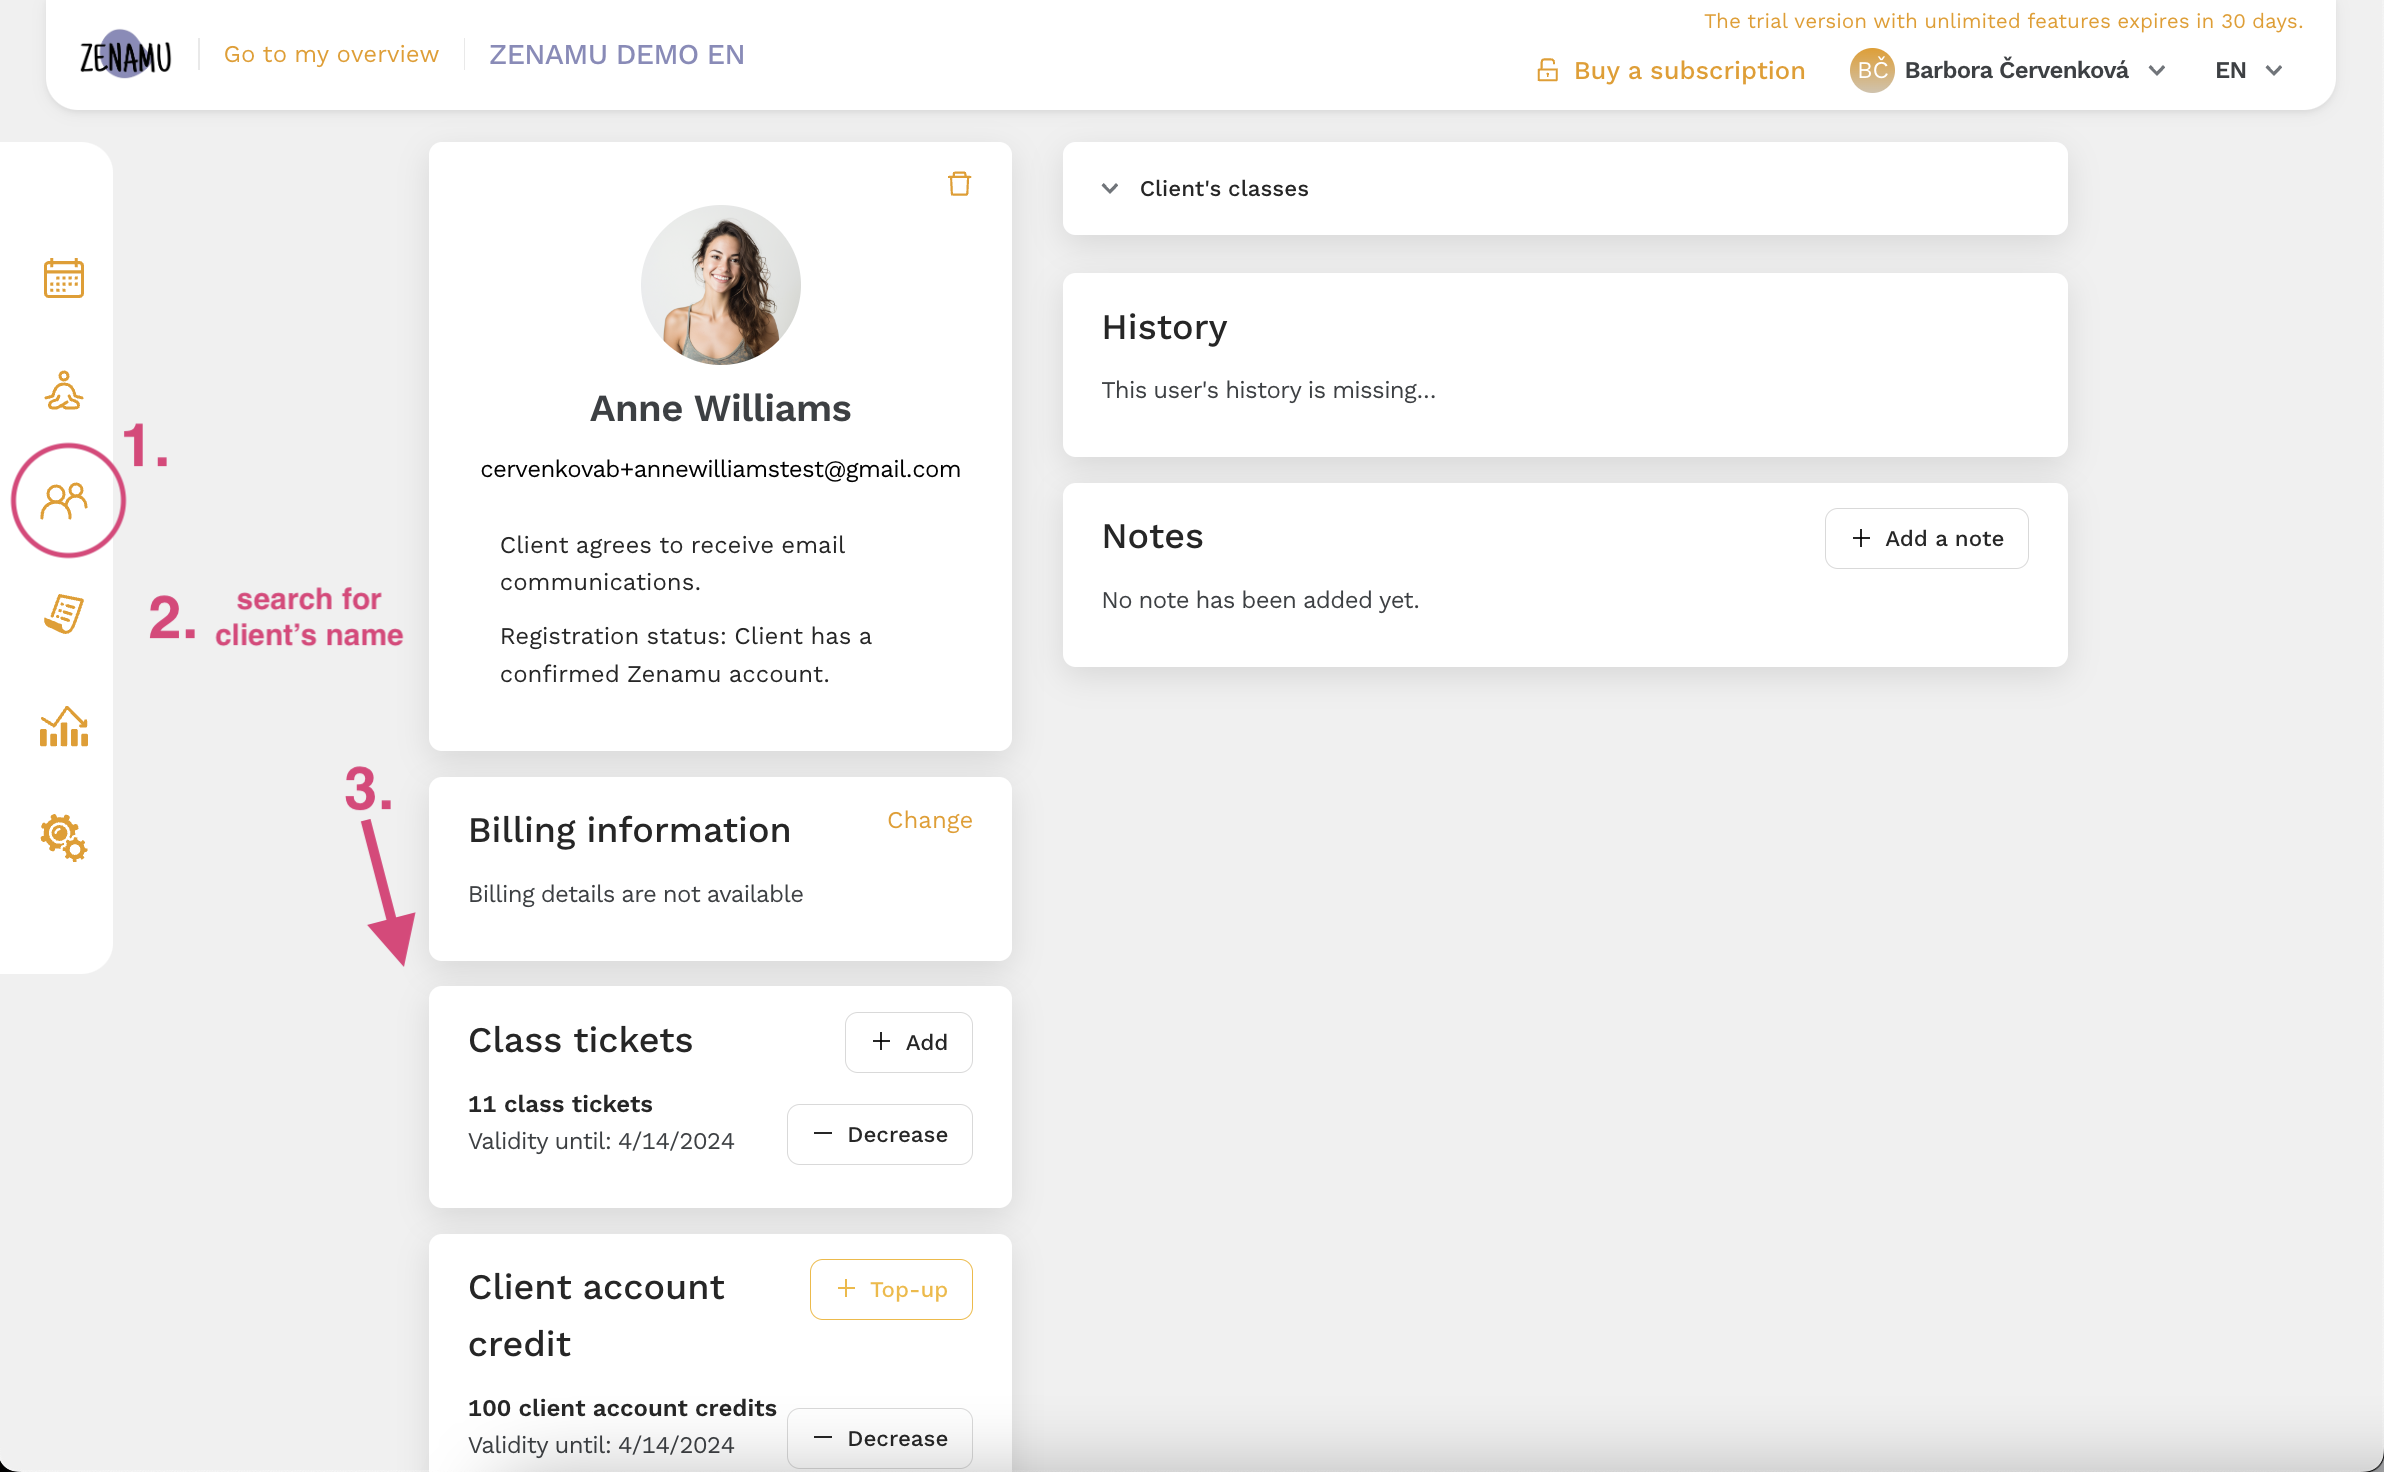Screen dimensions: 2384x1472
Task: Collapse the Client's classes section
Action: coord(1109,187)
